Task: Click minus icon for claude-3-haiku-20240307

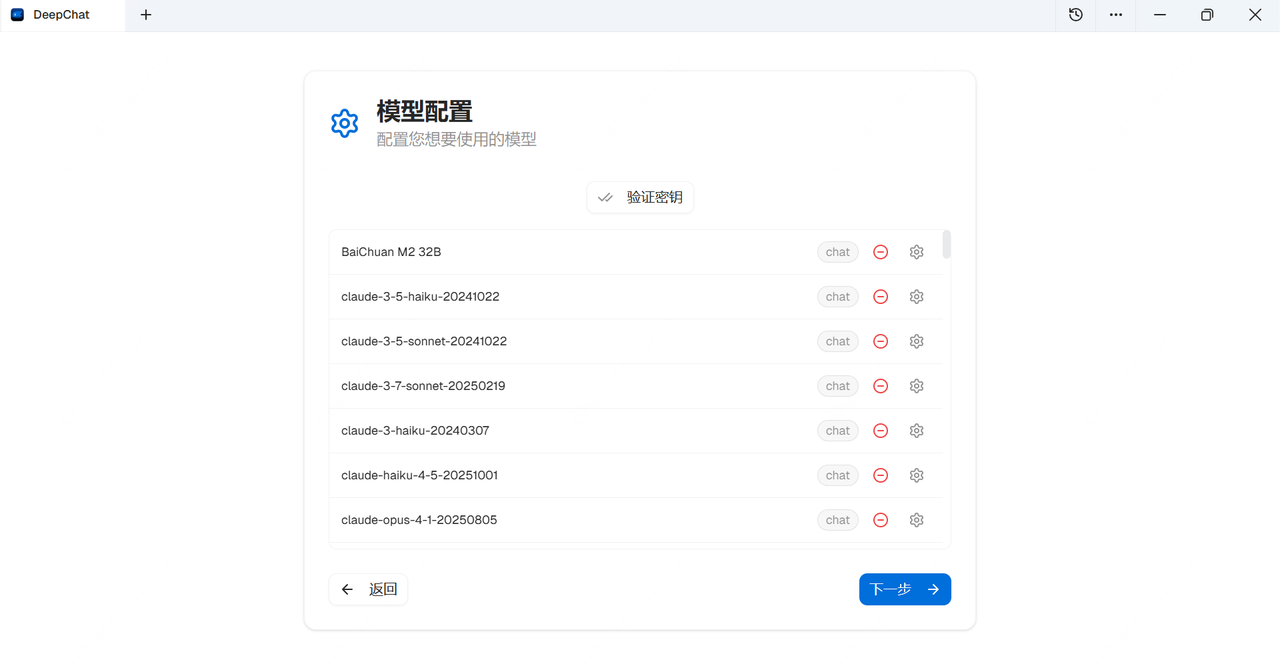Action: coord(880,431)
